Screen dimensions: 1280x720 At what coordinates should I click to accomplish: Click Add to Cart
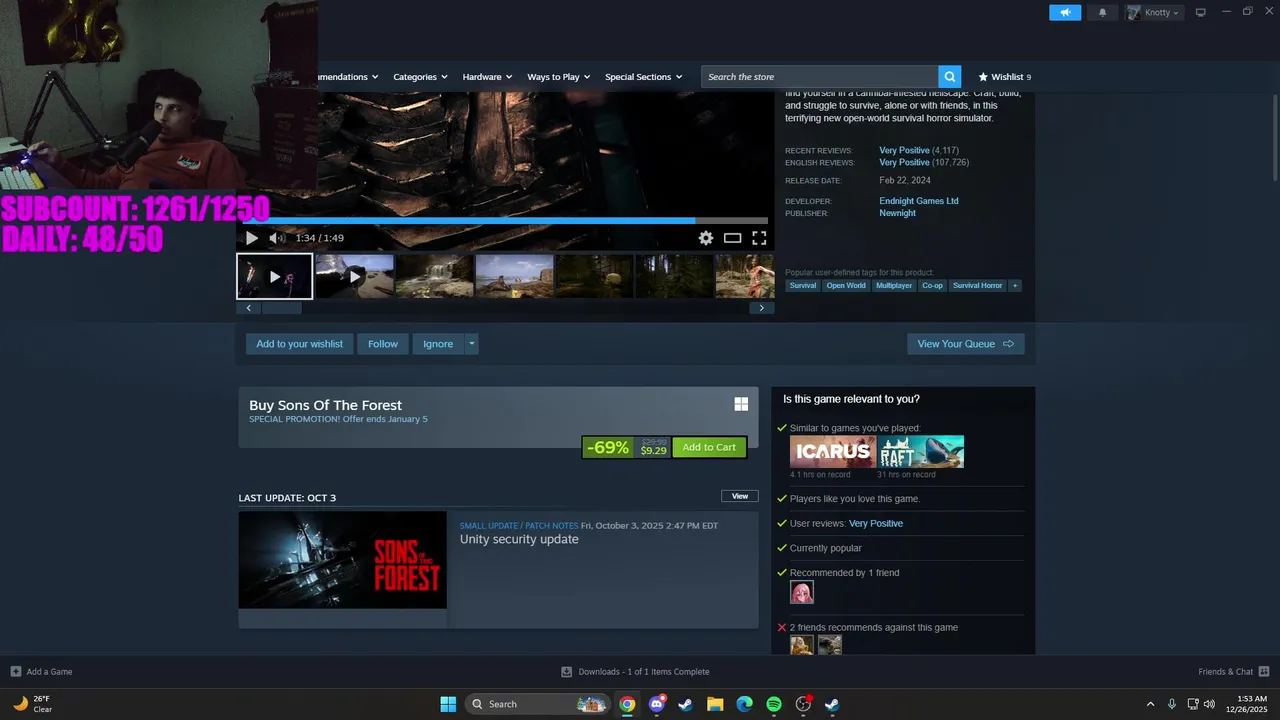click(709, 447)
